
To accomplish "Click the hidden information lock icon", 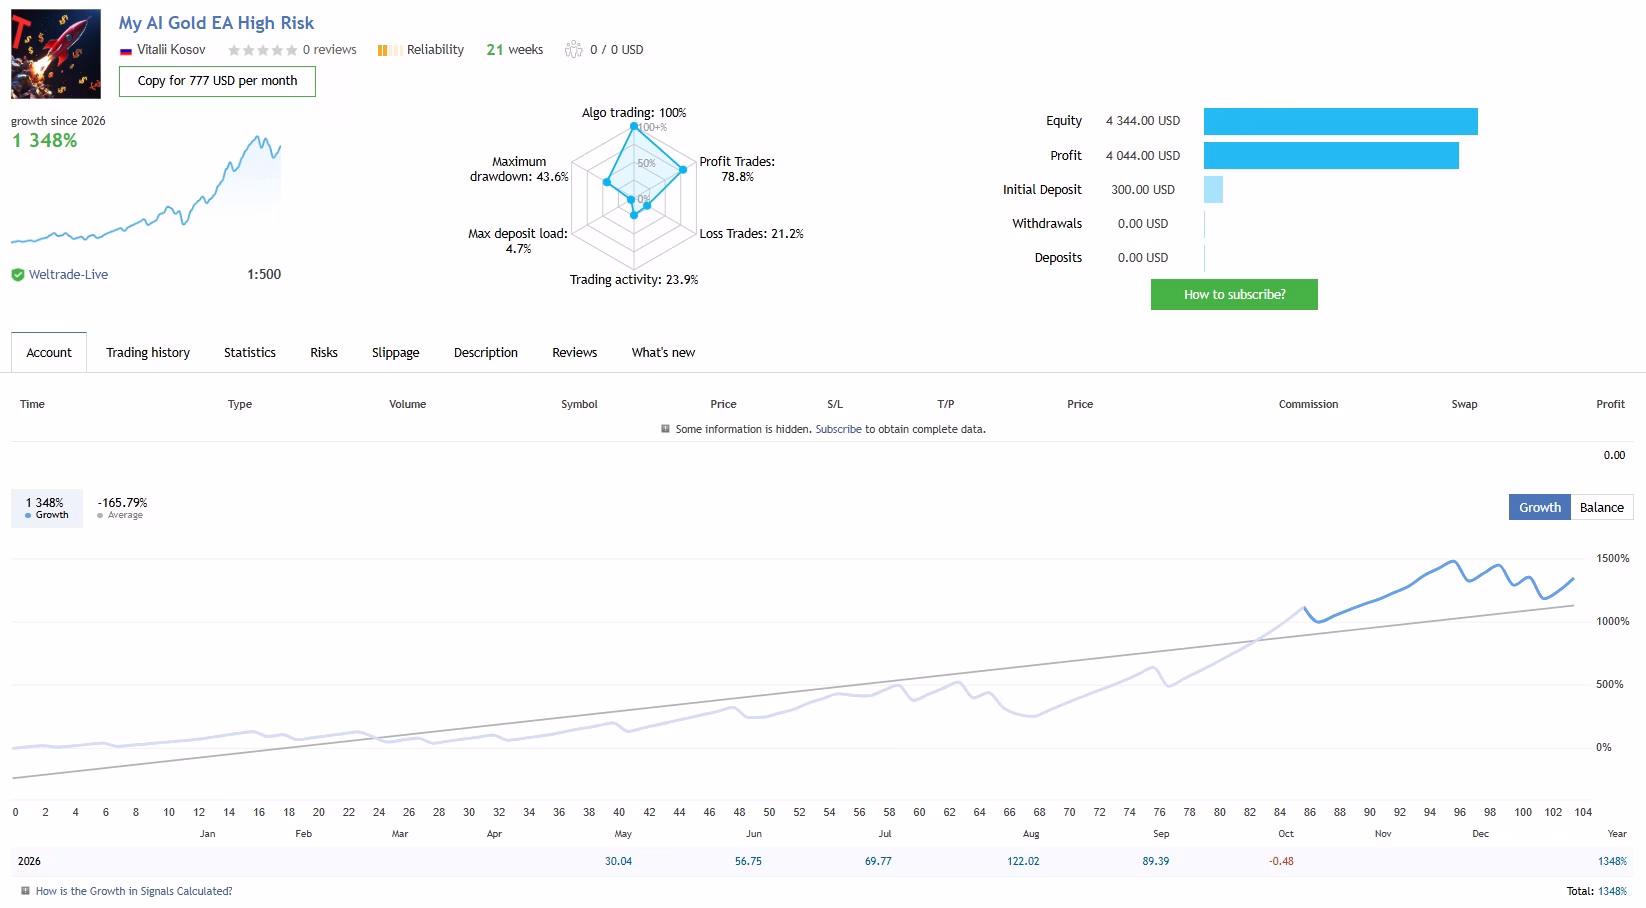I will [665, 429].
